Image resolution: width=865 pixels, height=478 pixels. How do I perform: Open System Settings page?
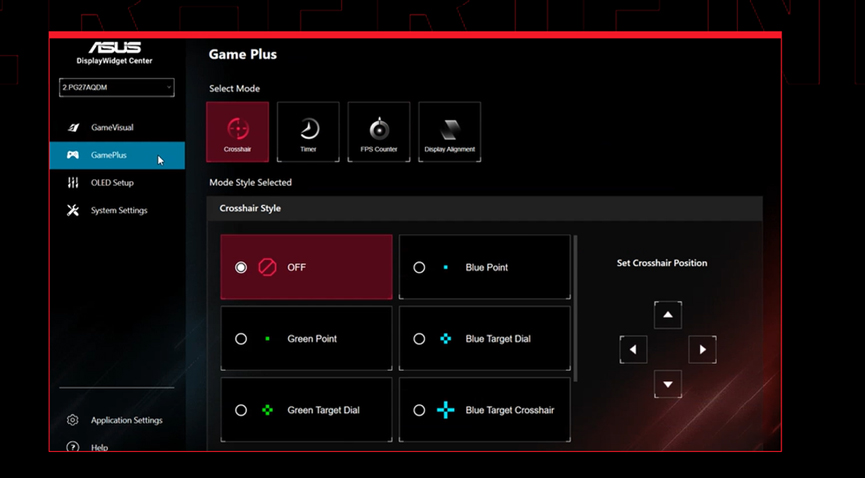point(117,210)
